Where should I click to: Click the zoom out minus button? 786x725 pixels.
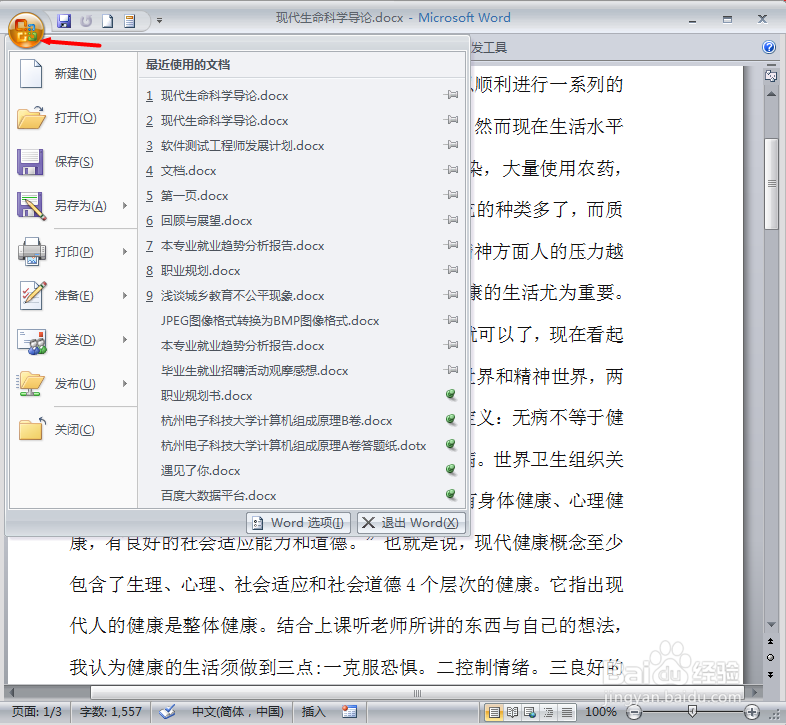click(x=634, y=712)
